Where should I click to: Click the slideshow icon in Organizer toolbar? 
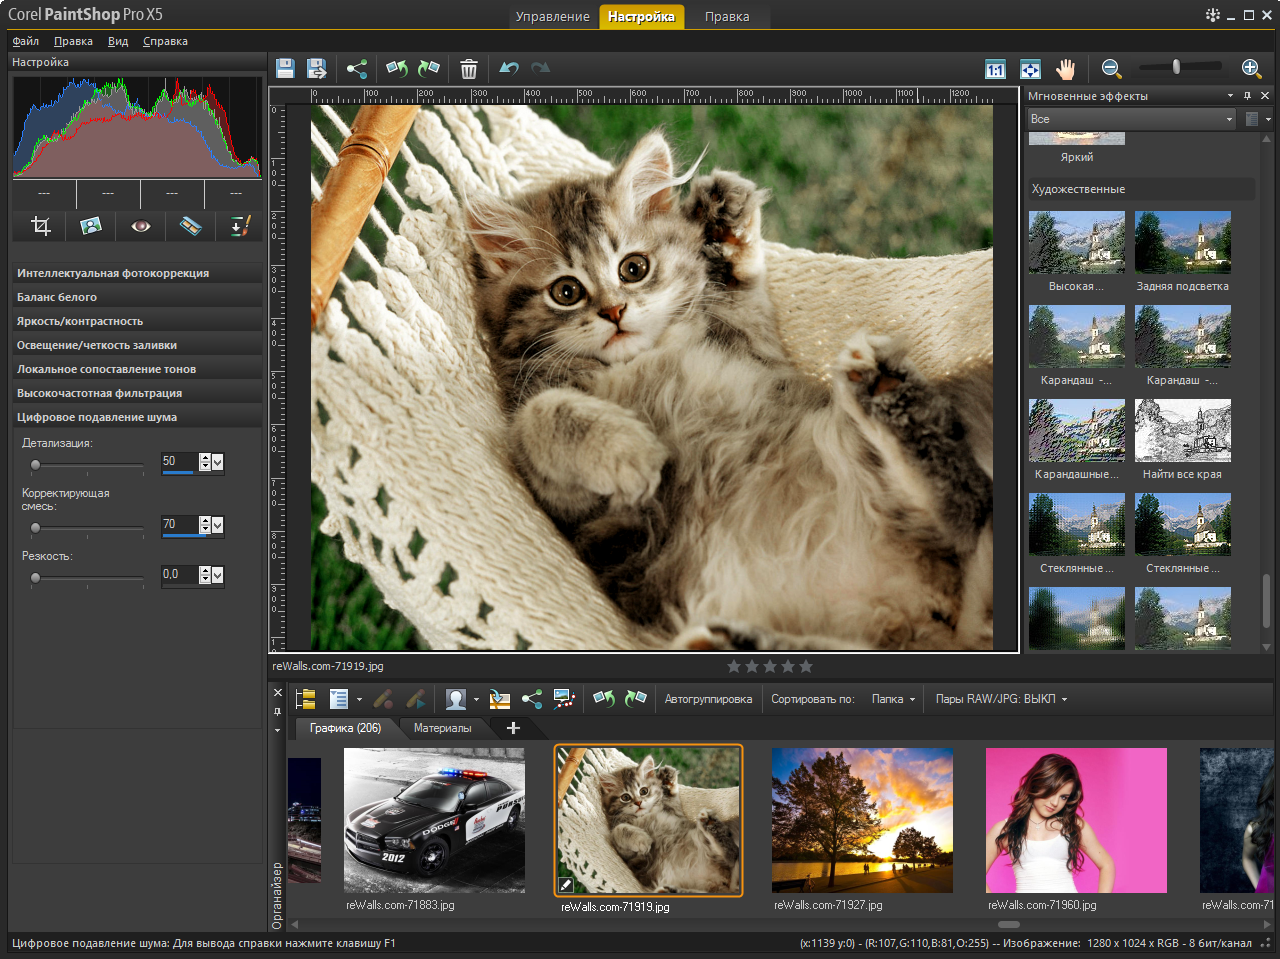564,699
